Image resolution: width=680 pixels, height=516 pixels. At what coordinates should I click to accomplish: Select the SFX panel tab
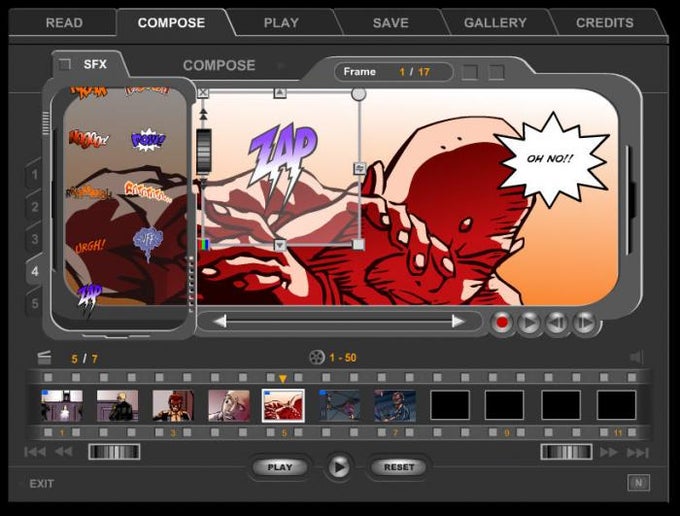point(95,65)
